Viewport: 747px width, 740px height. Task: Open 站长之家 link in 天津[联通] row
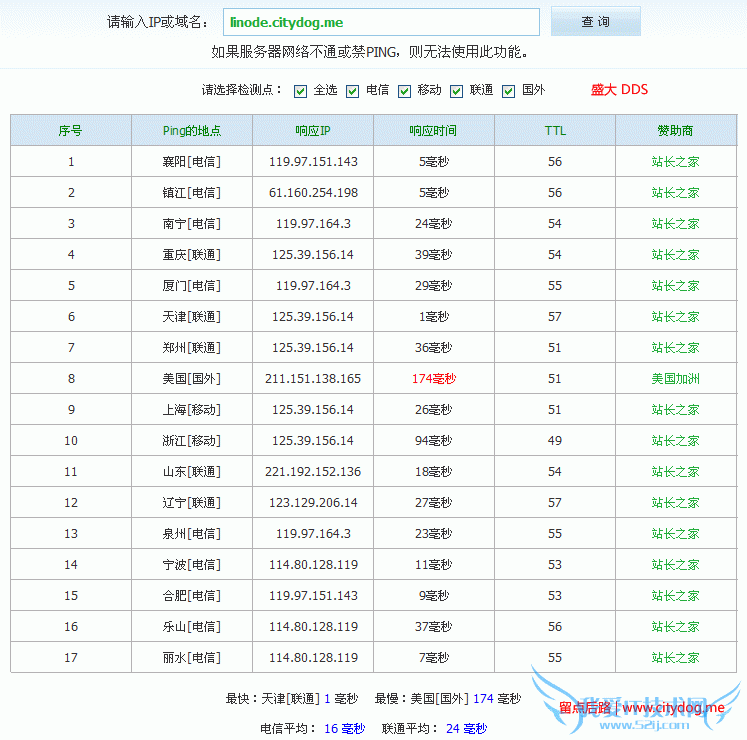click(675, 316)
